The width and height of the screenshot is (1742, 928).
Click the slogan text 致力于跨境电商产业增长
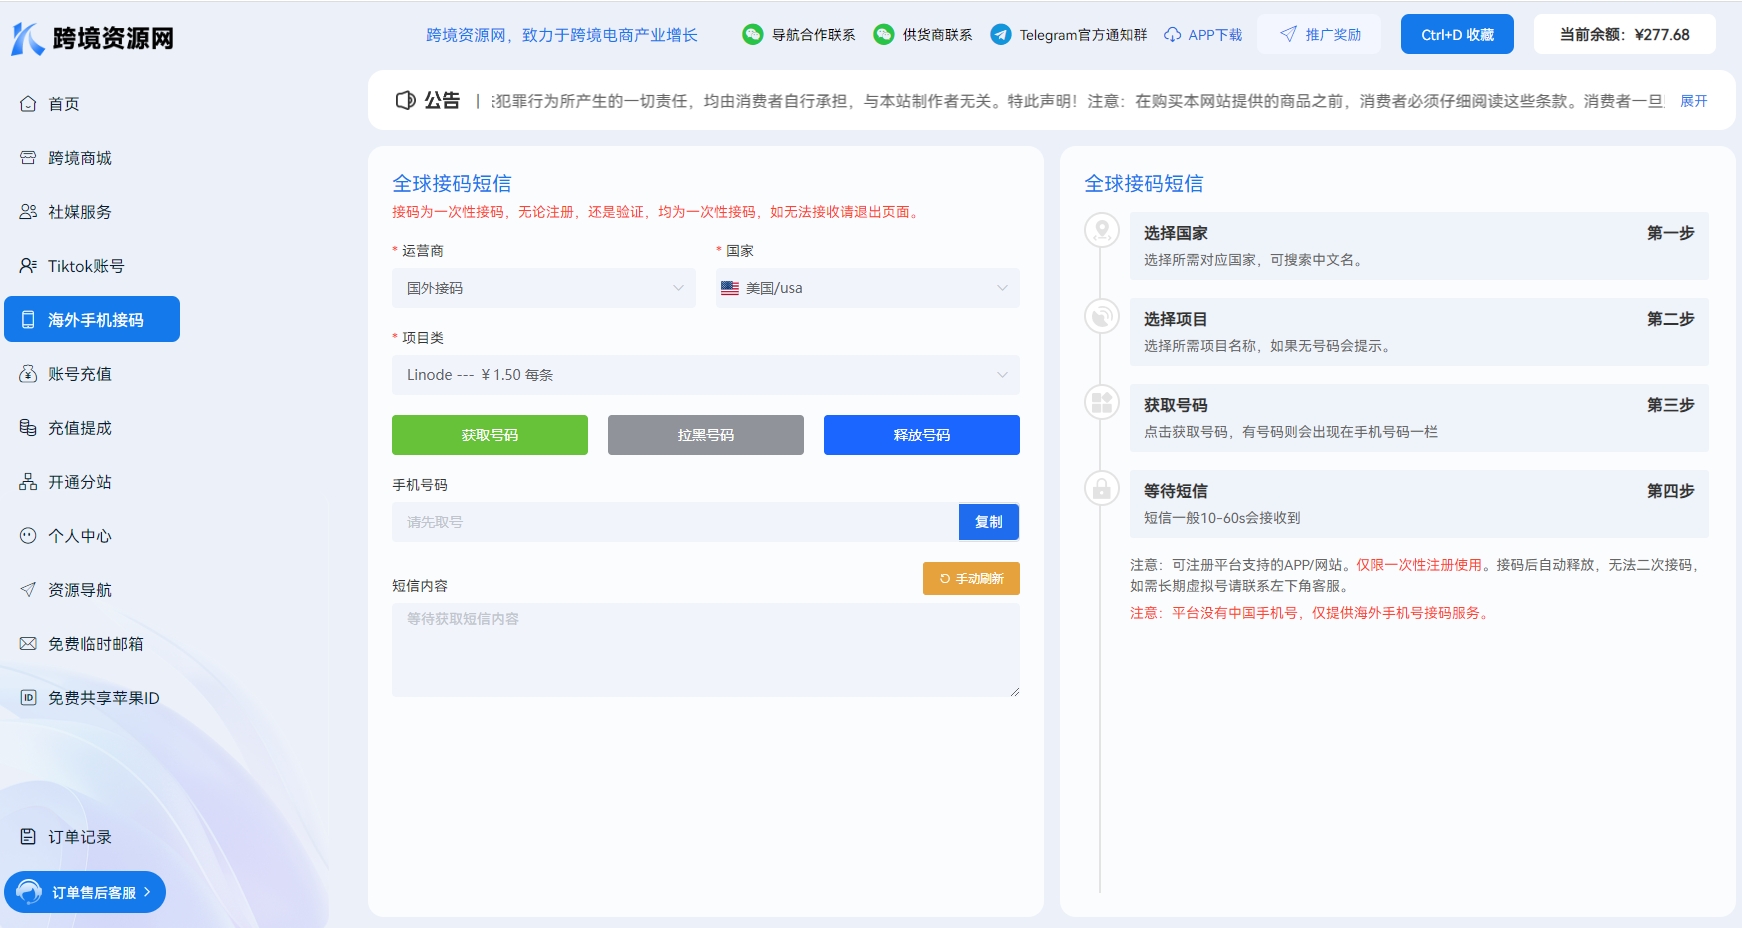click(610, 35)
